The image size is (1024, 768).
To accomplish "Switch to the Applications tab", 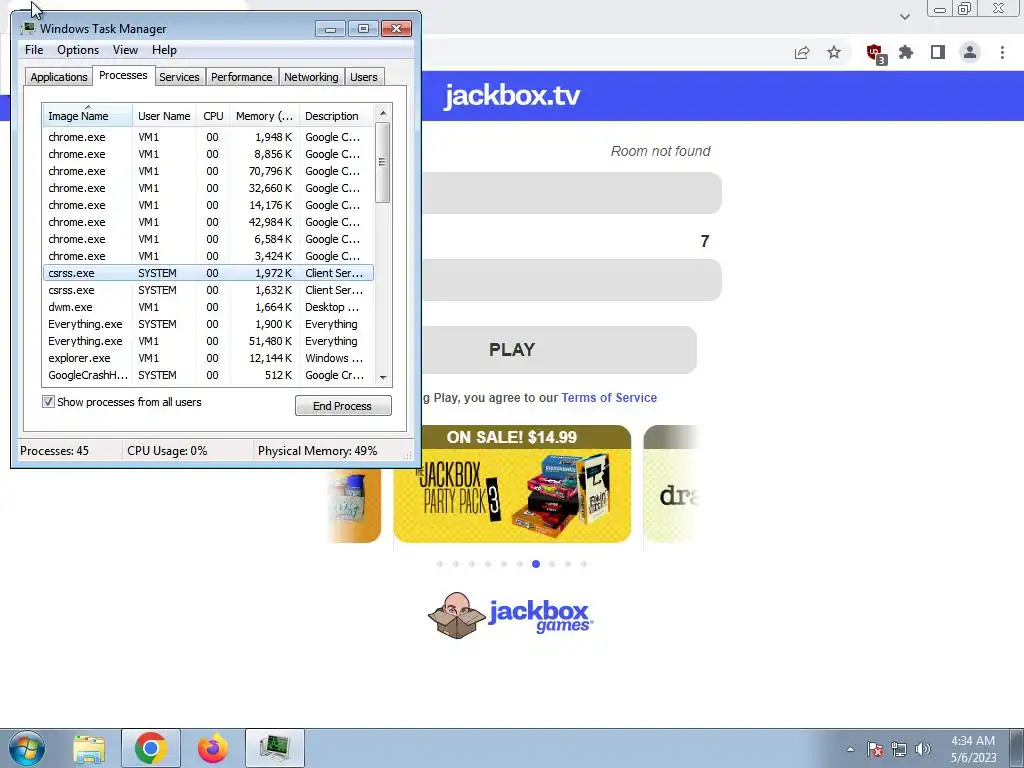I will 59,77.
